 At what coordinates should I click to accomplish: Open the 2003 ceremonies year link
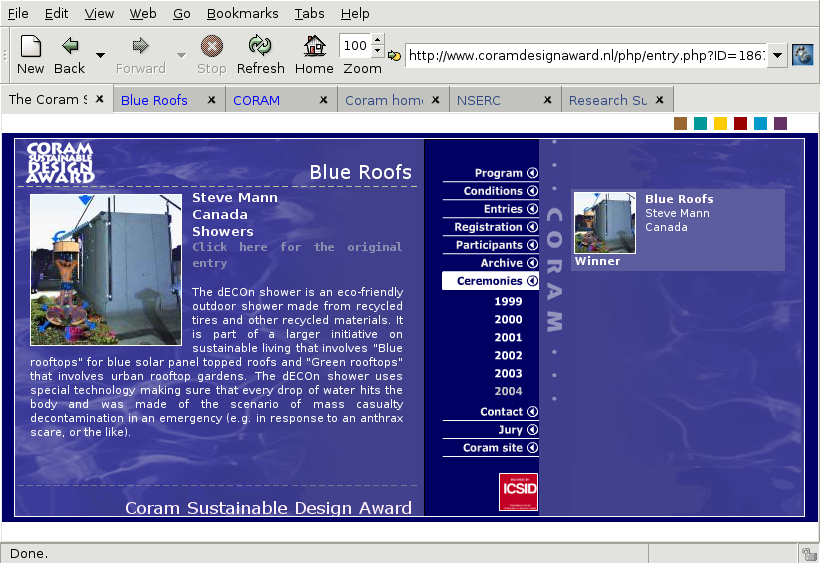click(508, 373)
